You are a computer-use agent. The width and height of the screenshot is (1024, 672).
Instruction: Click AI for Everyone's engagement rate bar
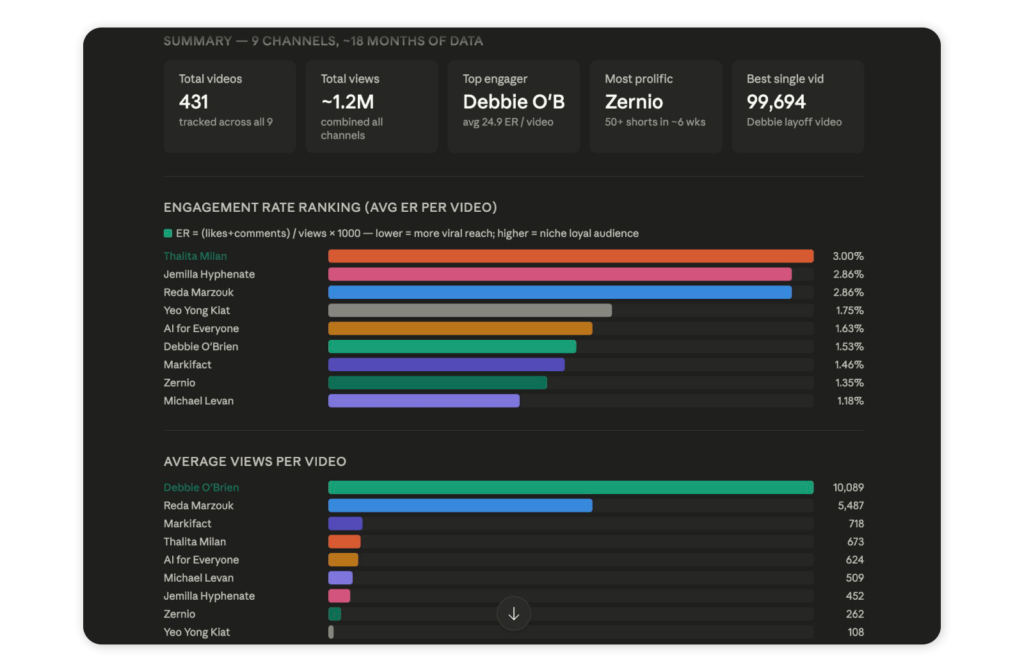click(460, 328)
